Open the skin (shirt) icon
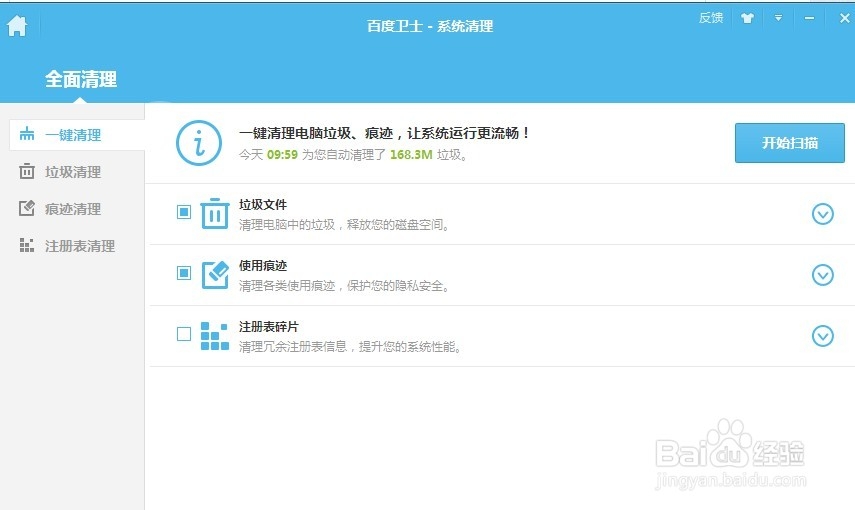Screen dimensions: 855x510 click(x=747, y=18)
